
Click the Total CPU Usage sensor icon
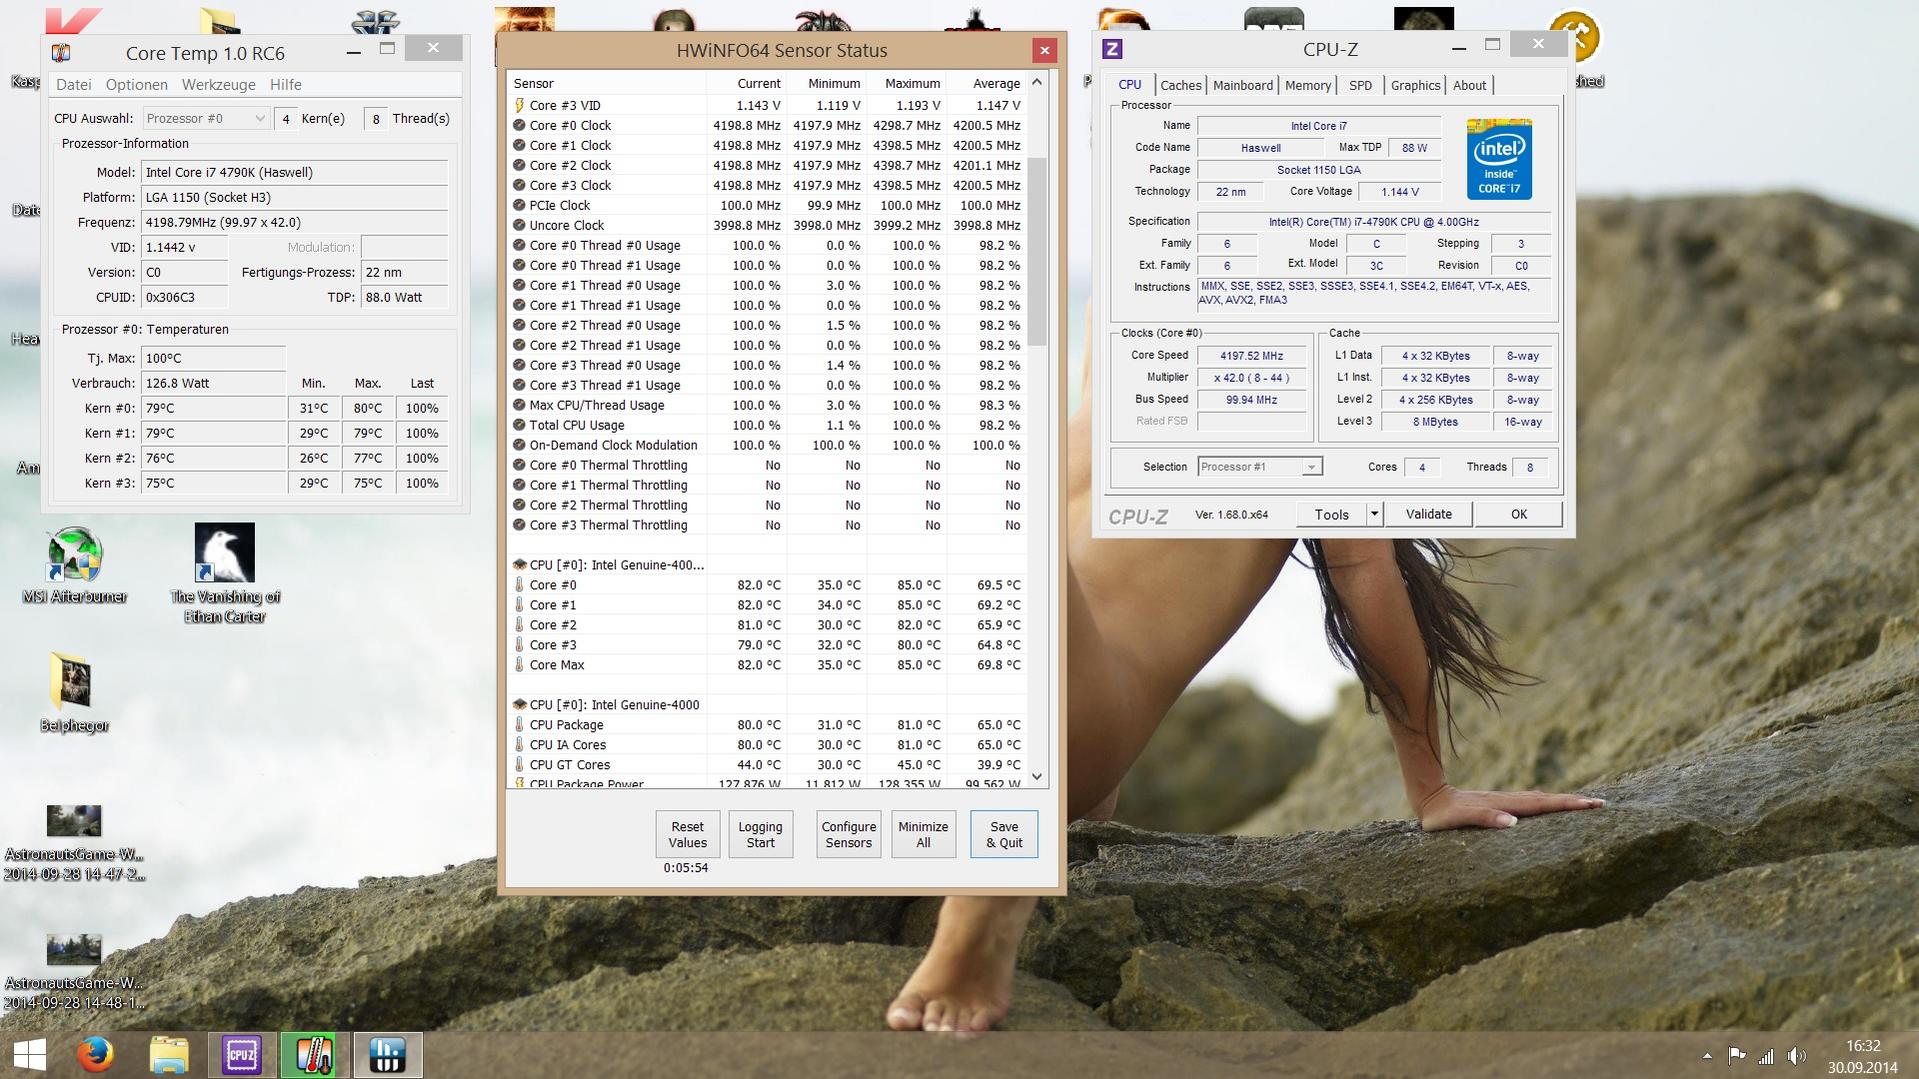pyautogui.click(x=519, y=425)
